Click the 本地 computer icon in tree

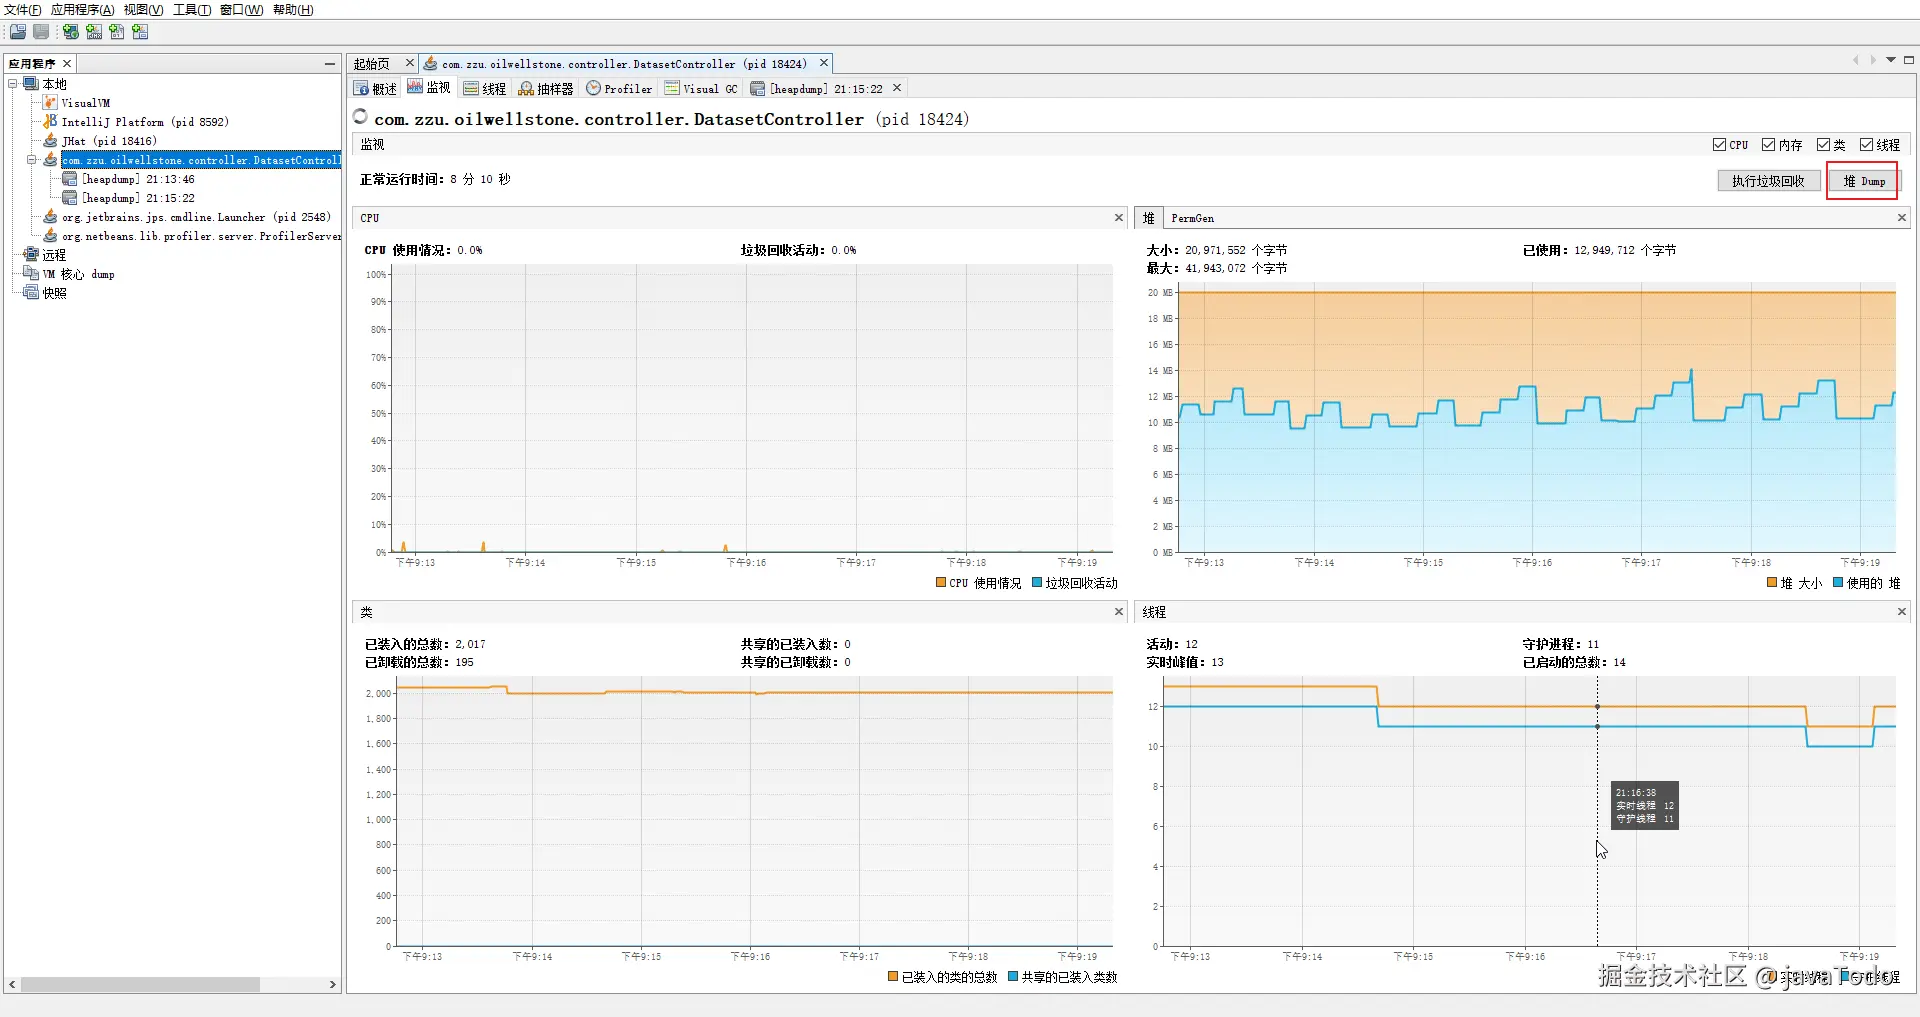31,84
